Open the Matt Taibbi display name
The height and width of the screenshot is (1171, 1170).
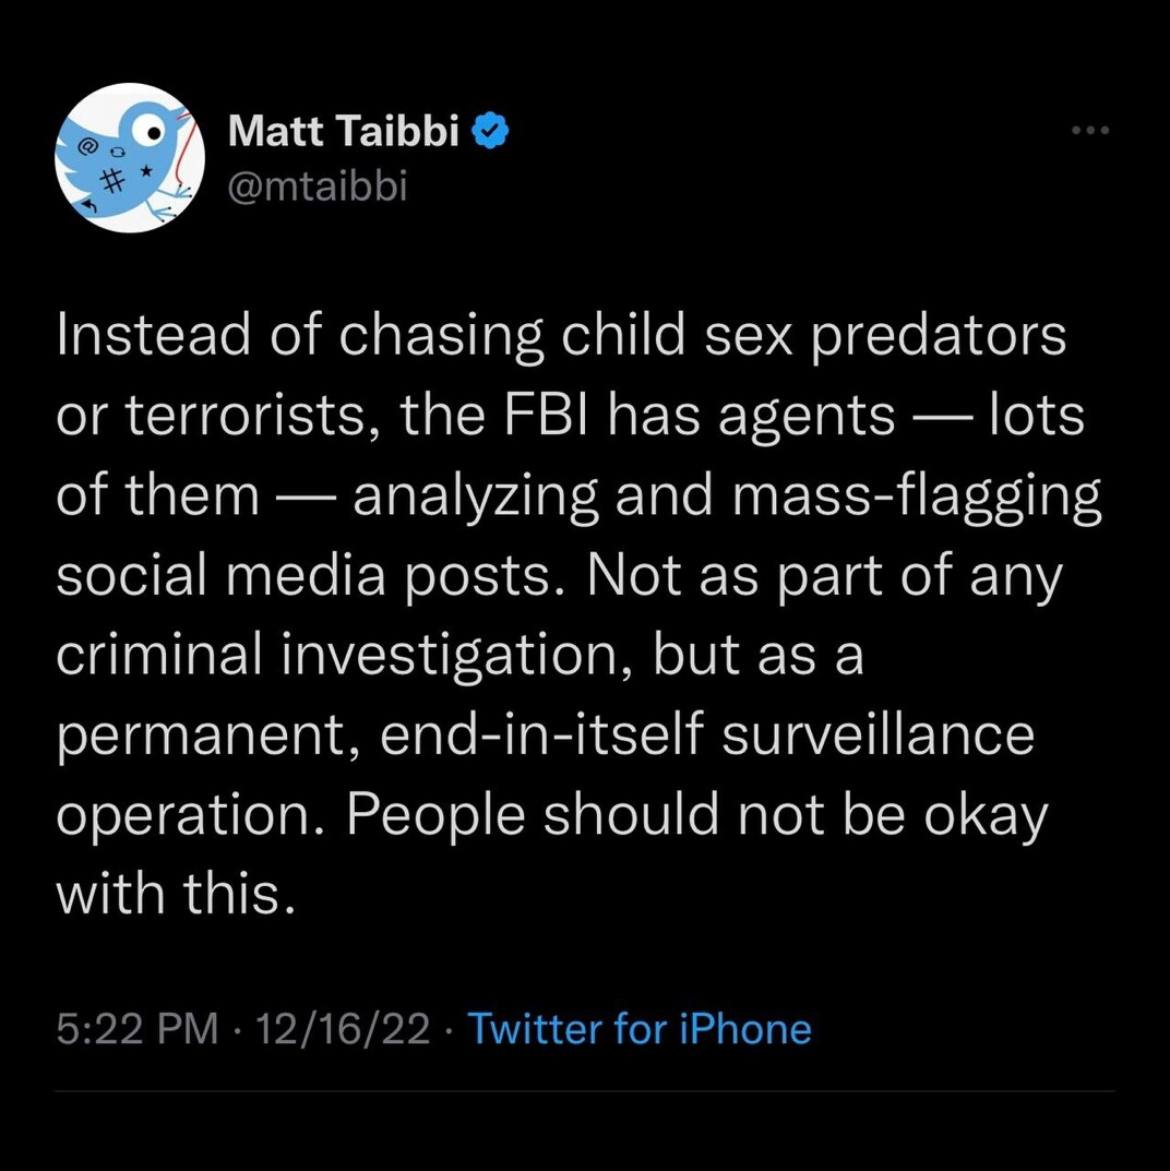[x=344, y=133]
